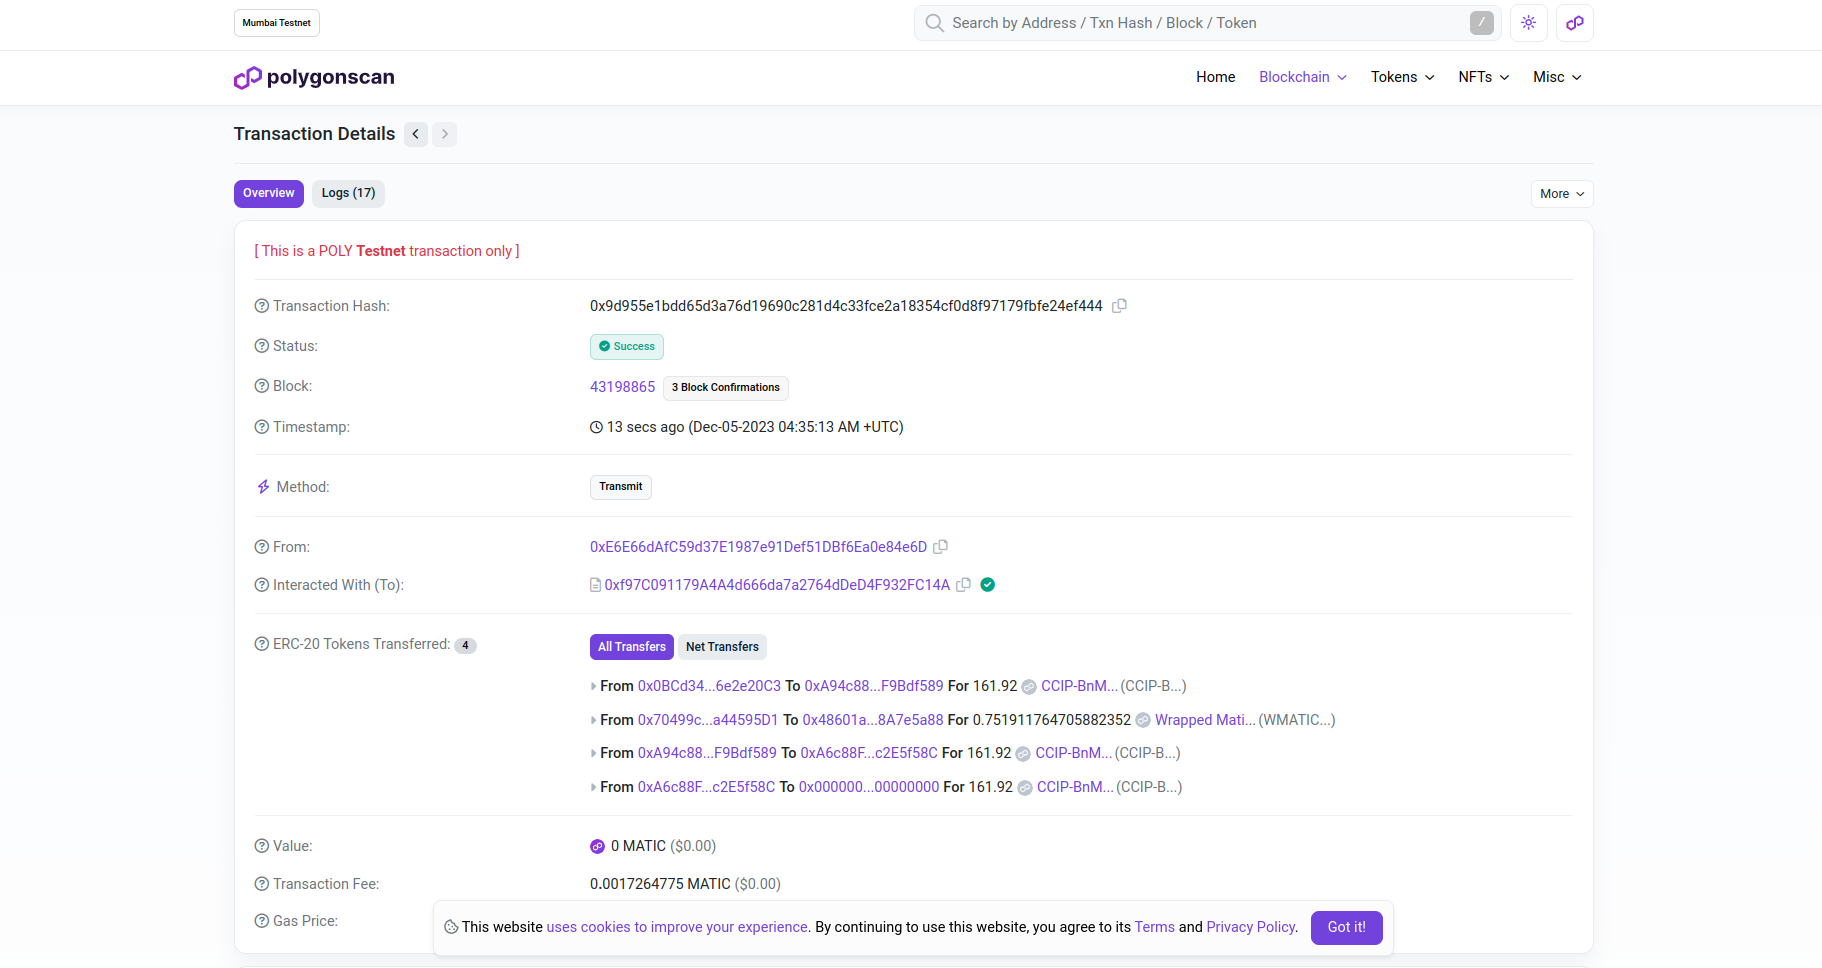
Task: Open the Privacy Policy link
Action: tap(1251, 927)
